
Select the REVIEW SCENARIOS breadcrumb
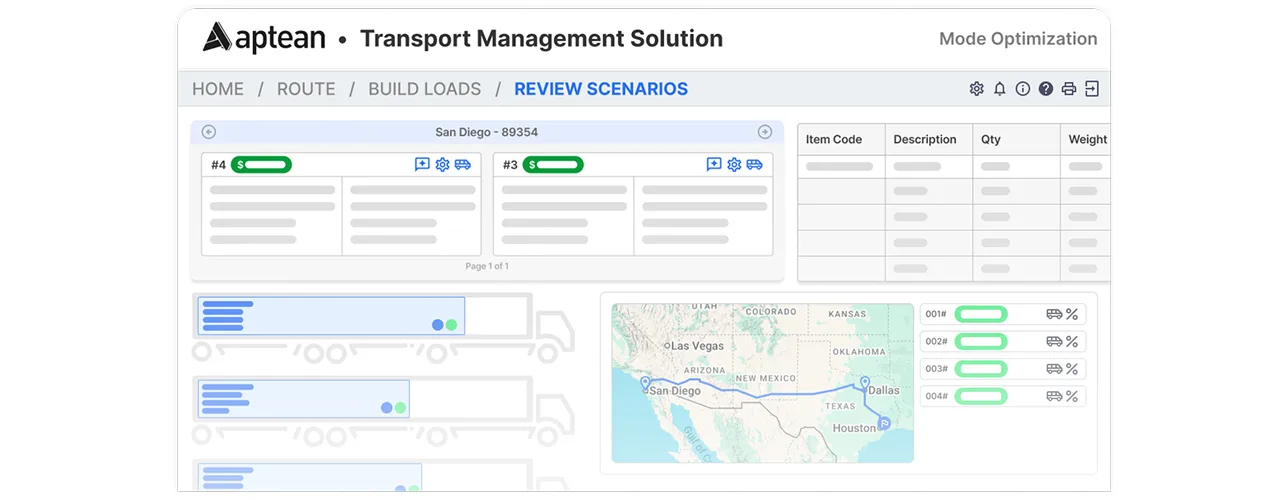(x=601, y=89)
